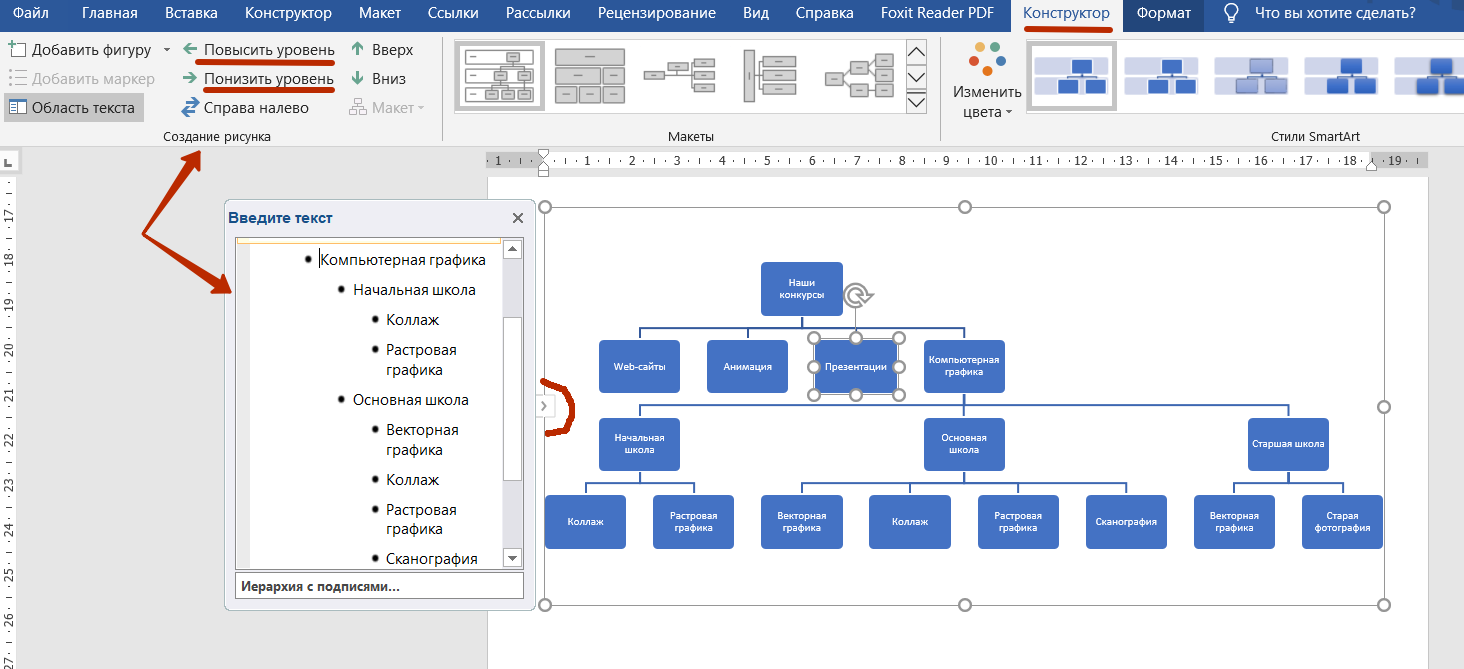Open Добавить фигуру dropdown arrow

(166, 50)
